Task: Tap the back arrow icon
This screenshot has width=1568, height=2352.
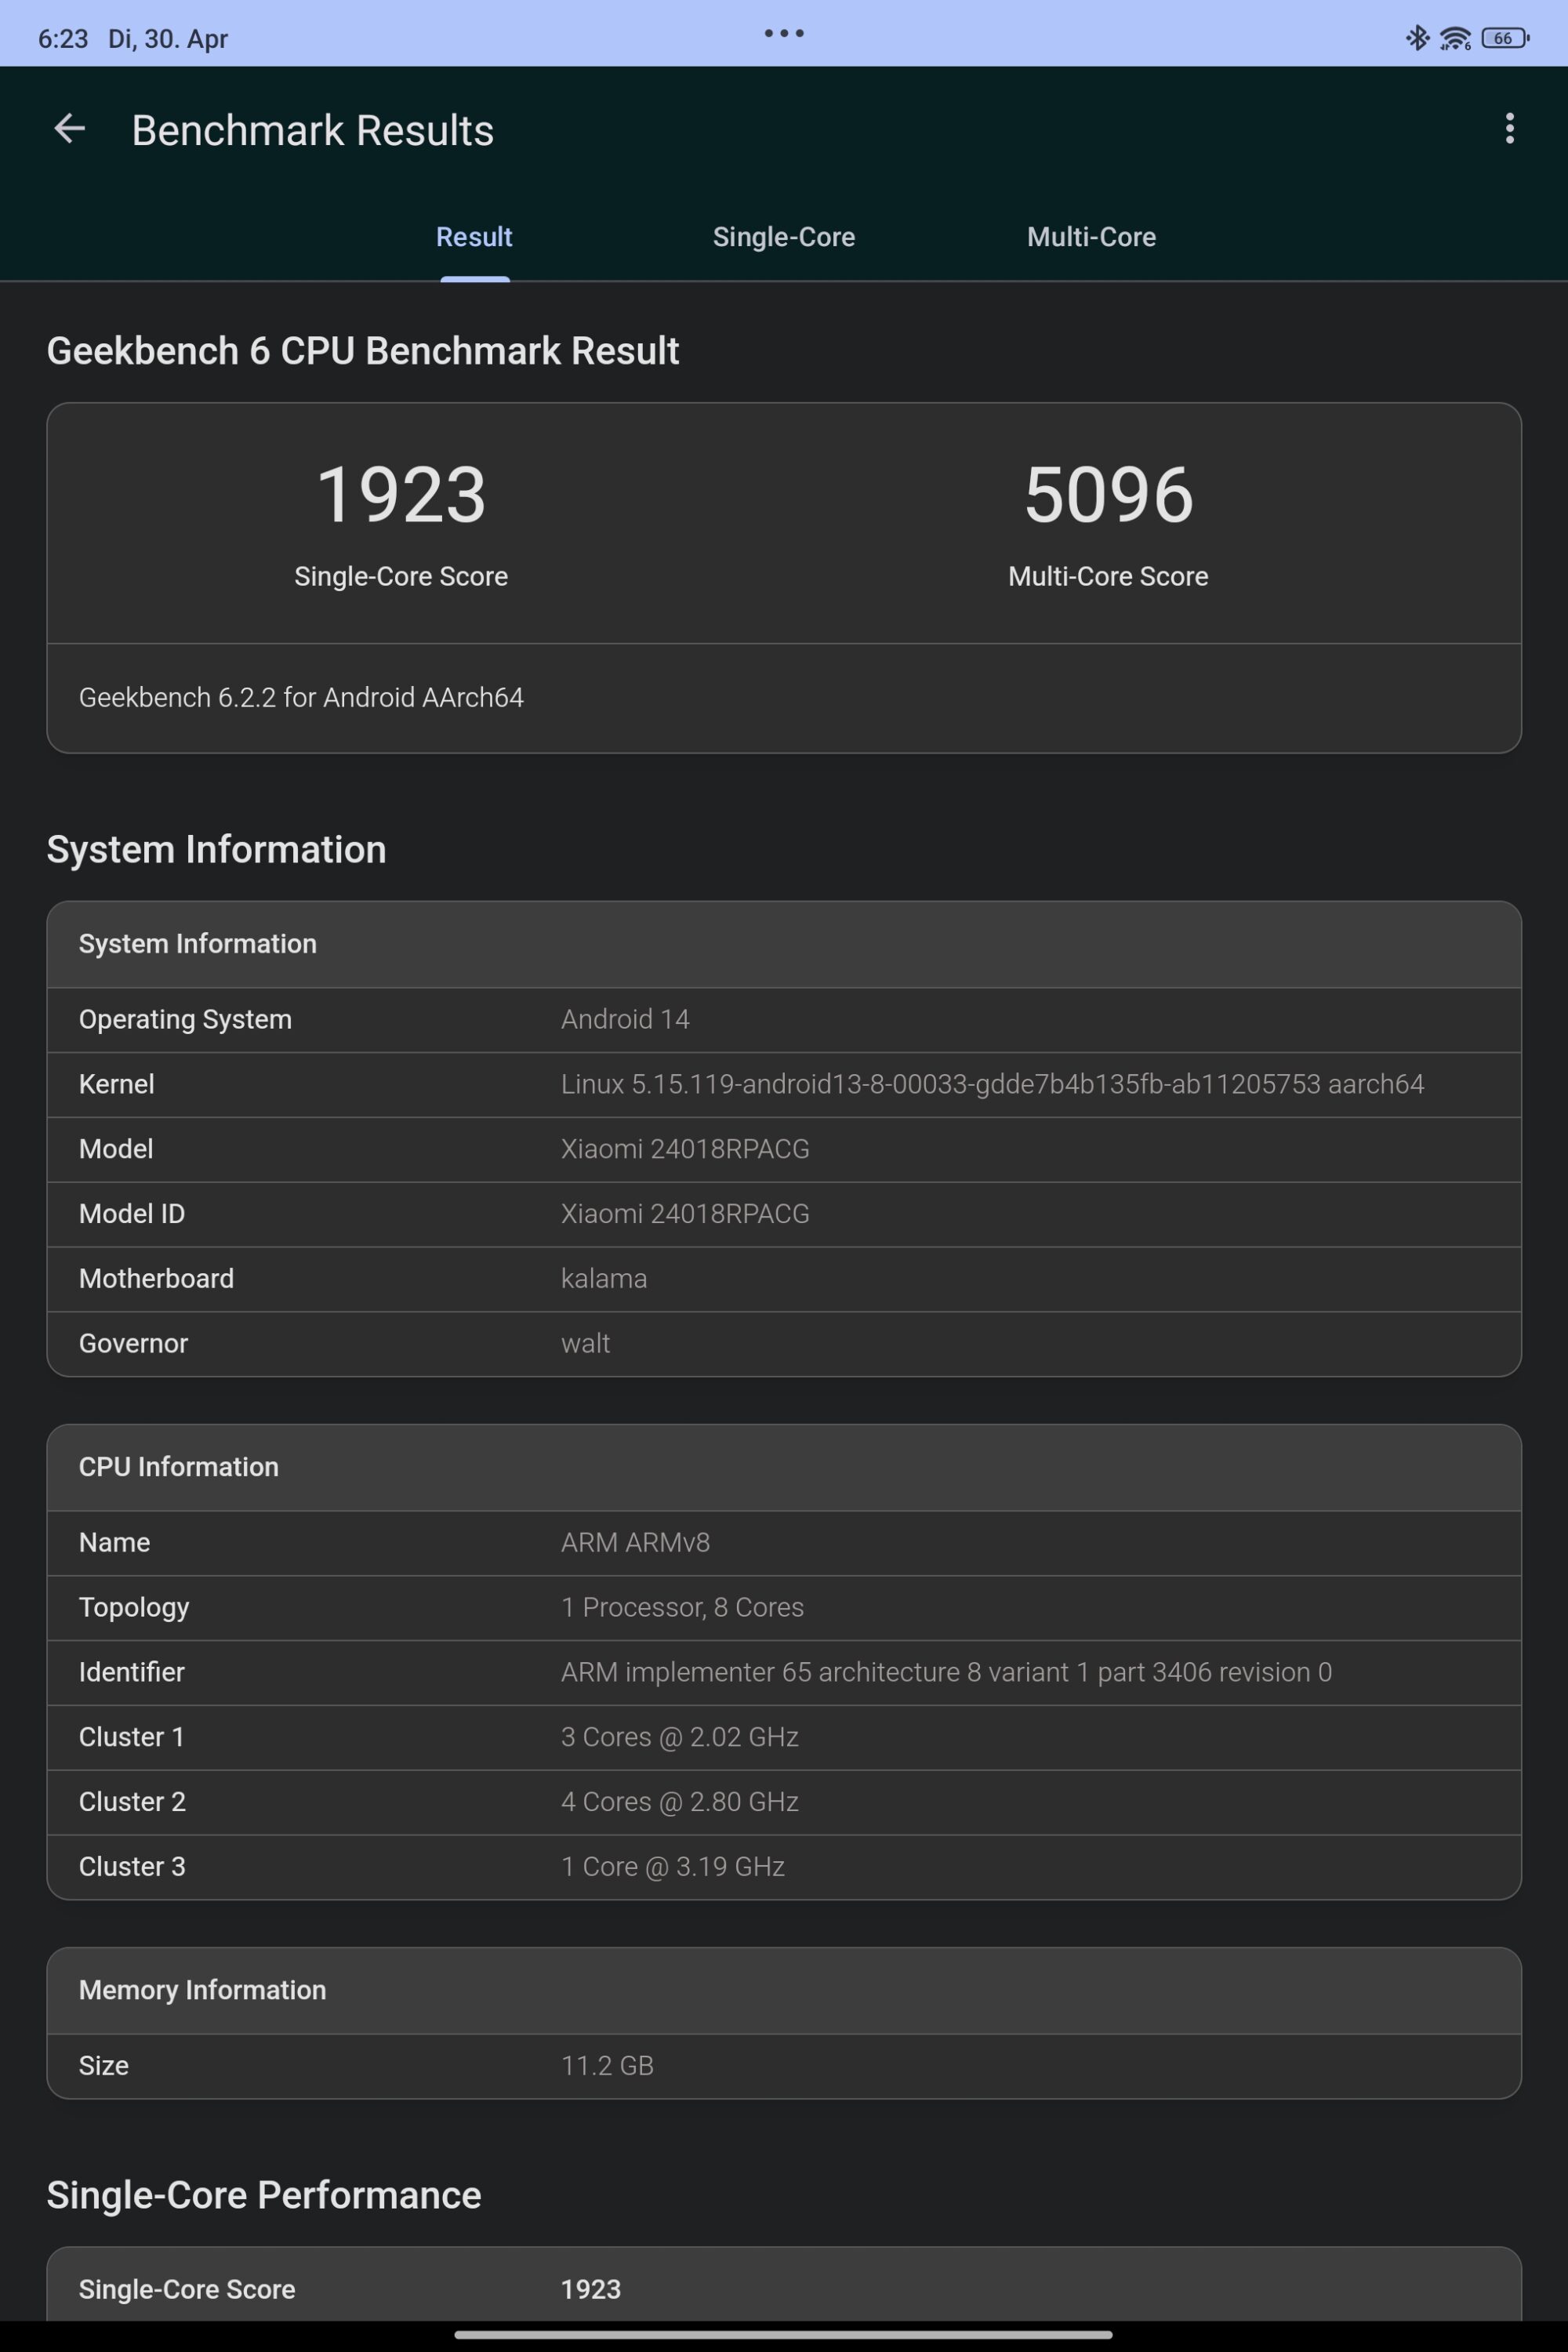Action: [x=69, y=129]
